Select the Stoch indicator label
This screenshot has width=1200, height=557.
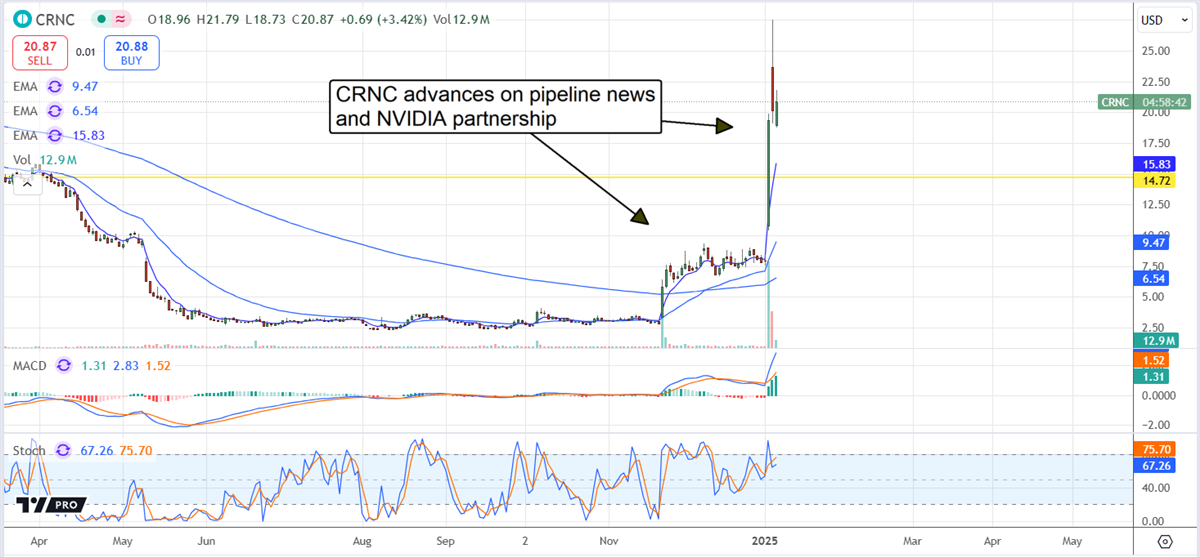(27, 450)
